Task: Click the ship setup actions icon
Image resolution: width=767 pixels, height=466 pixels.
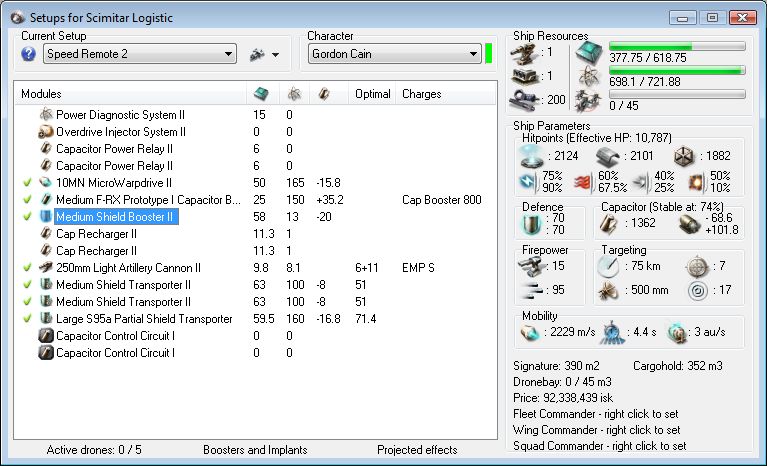Action: (x=257, y=54)
